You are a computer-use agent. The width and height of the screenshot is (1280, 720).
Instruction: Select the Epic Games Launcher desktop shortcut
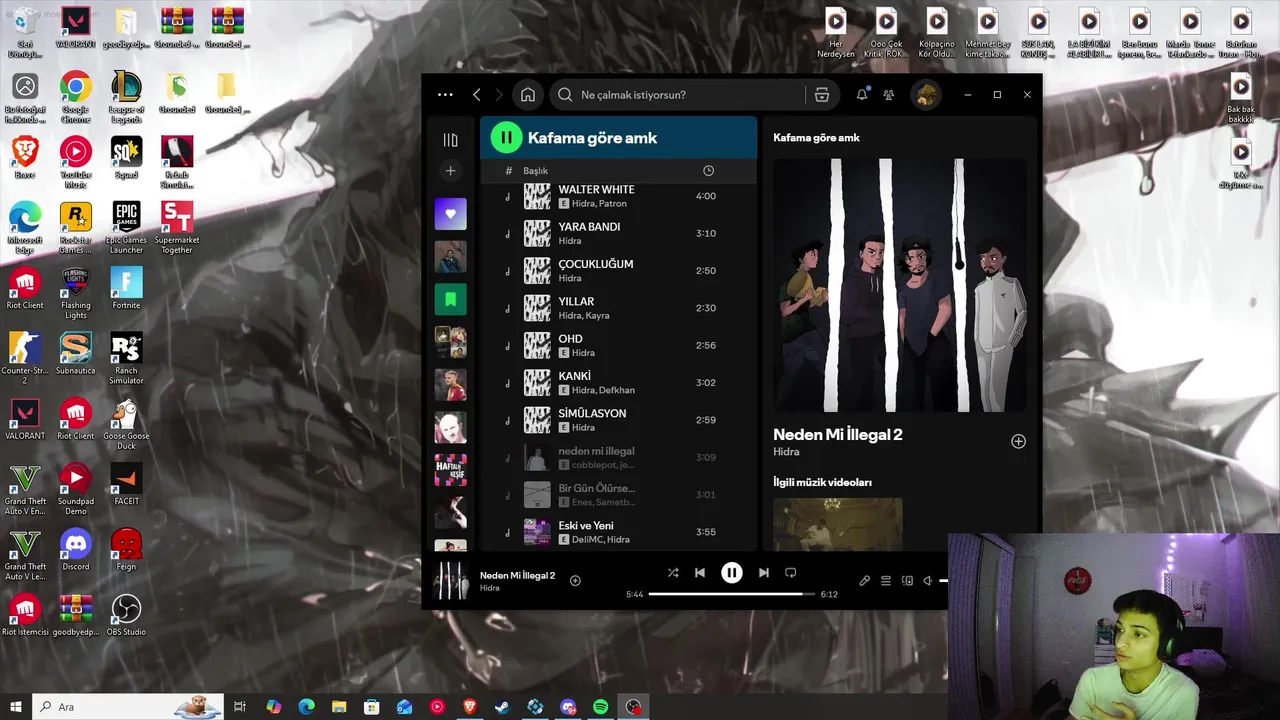click(x=126, y=228)
